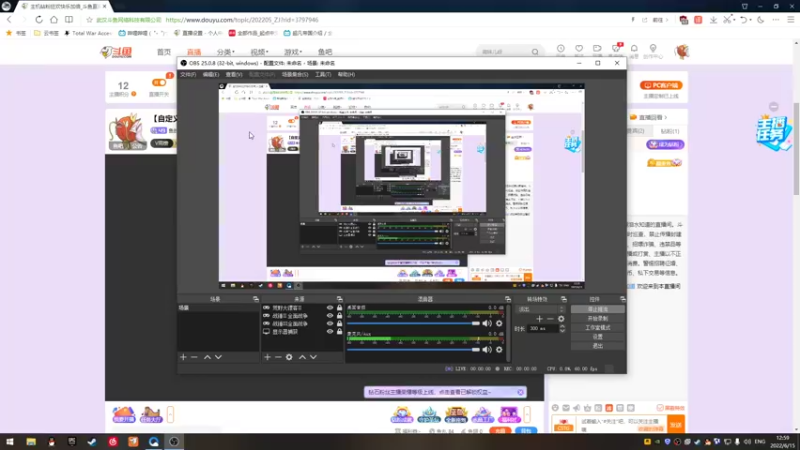Move the source down in the Sources panel
The image size is (800, 450).
coord(313,357)
